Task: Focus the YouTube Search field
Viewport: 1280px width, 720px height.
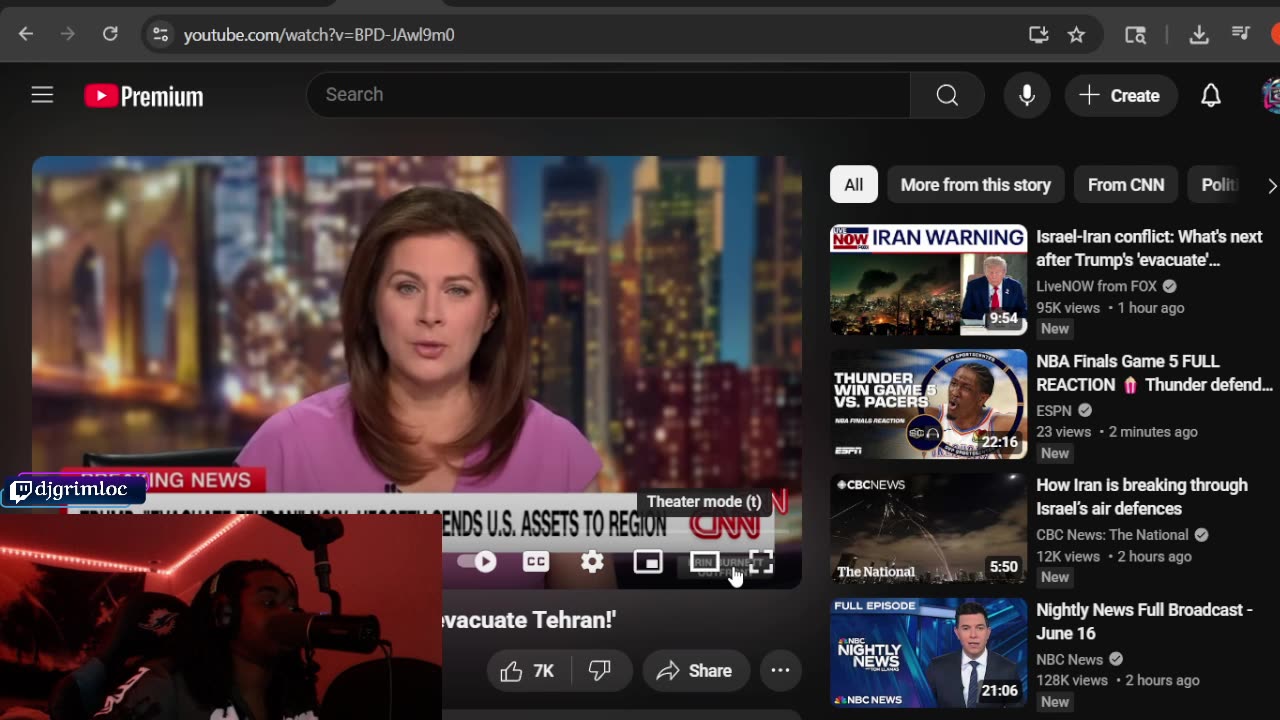Action: click(608, 95)
